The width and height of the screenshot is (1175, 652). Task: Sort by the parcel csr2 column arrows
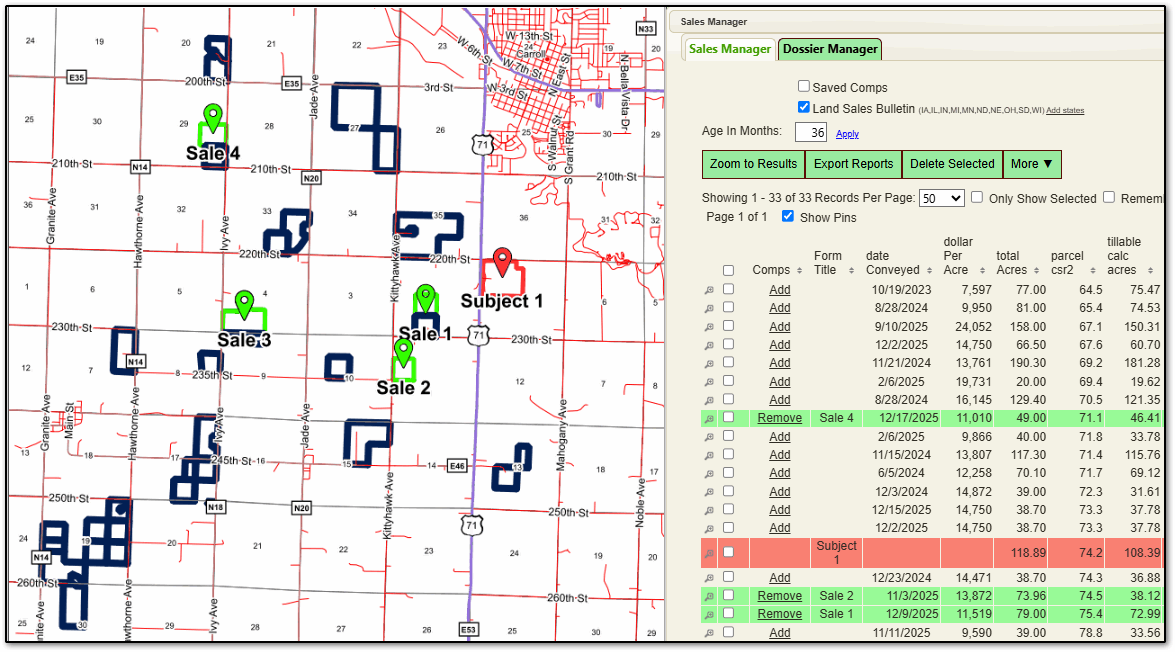click(x=1093, y=271)
